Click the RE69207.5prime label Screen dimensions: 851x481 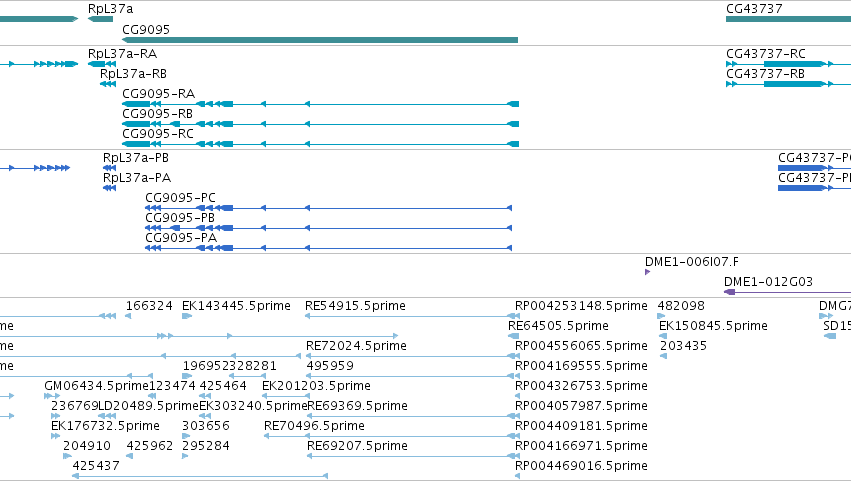(357, 446)
